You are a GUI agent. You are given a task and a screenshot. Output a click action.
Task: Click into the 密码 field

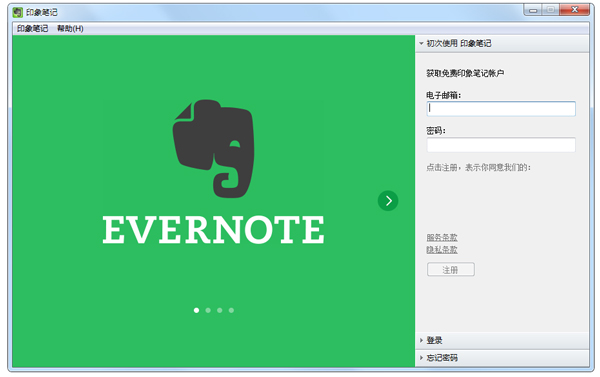click(x=501, y=145)
